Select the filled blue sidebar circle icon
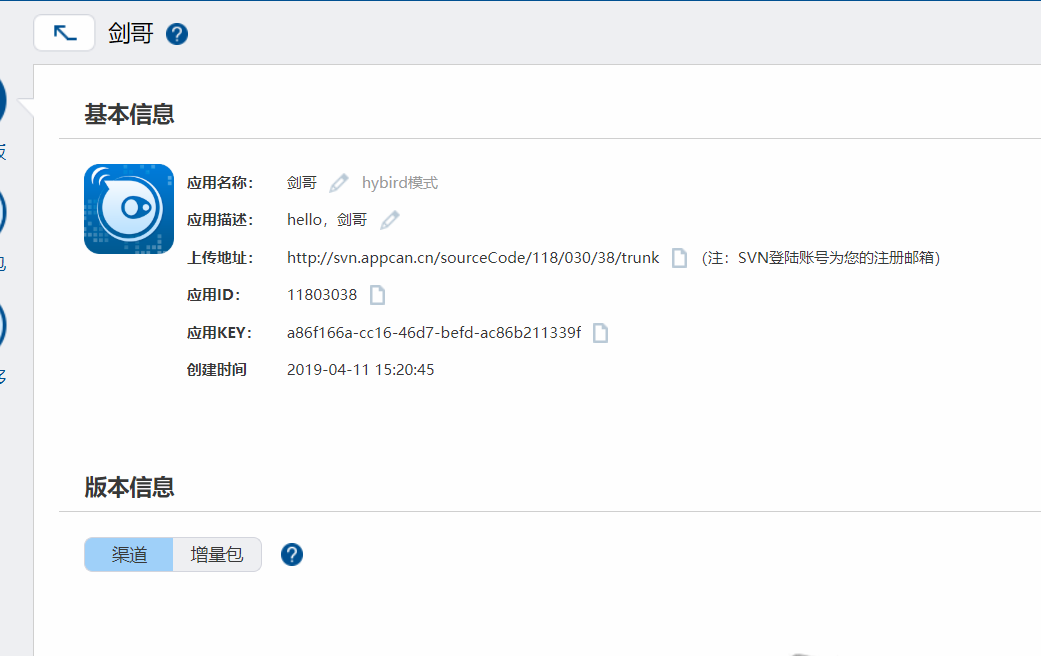1041x656 pixels. coord(3,100)
